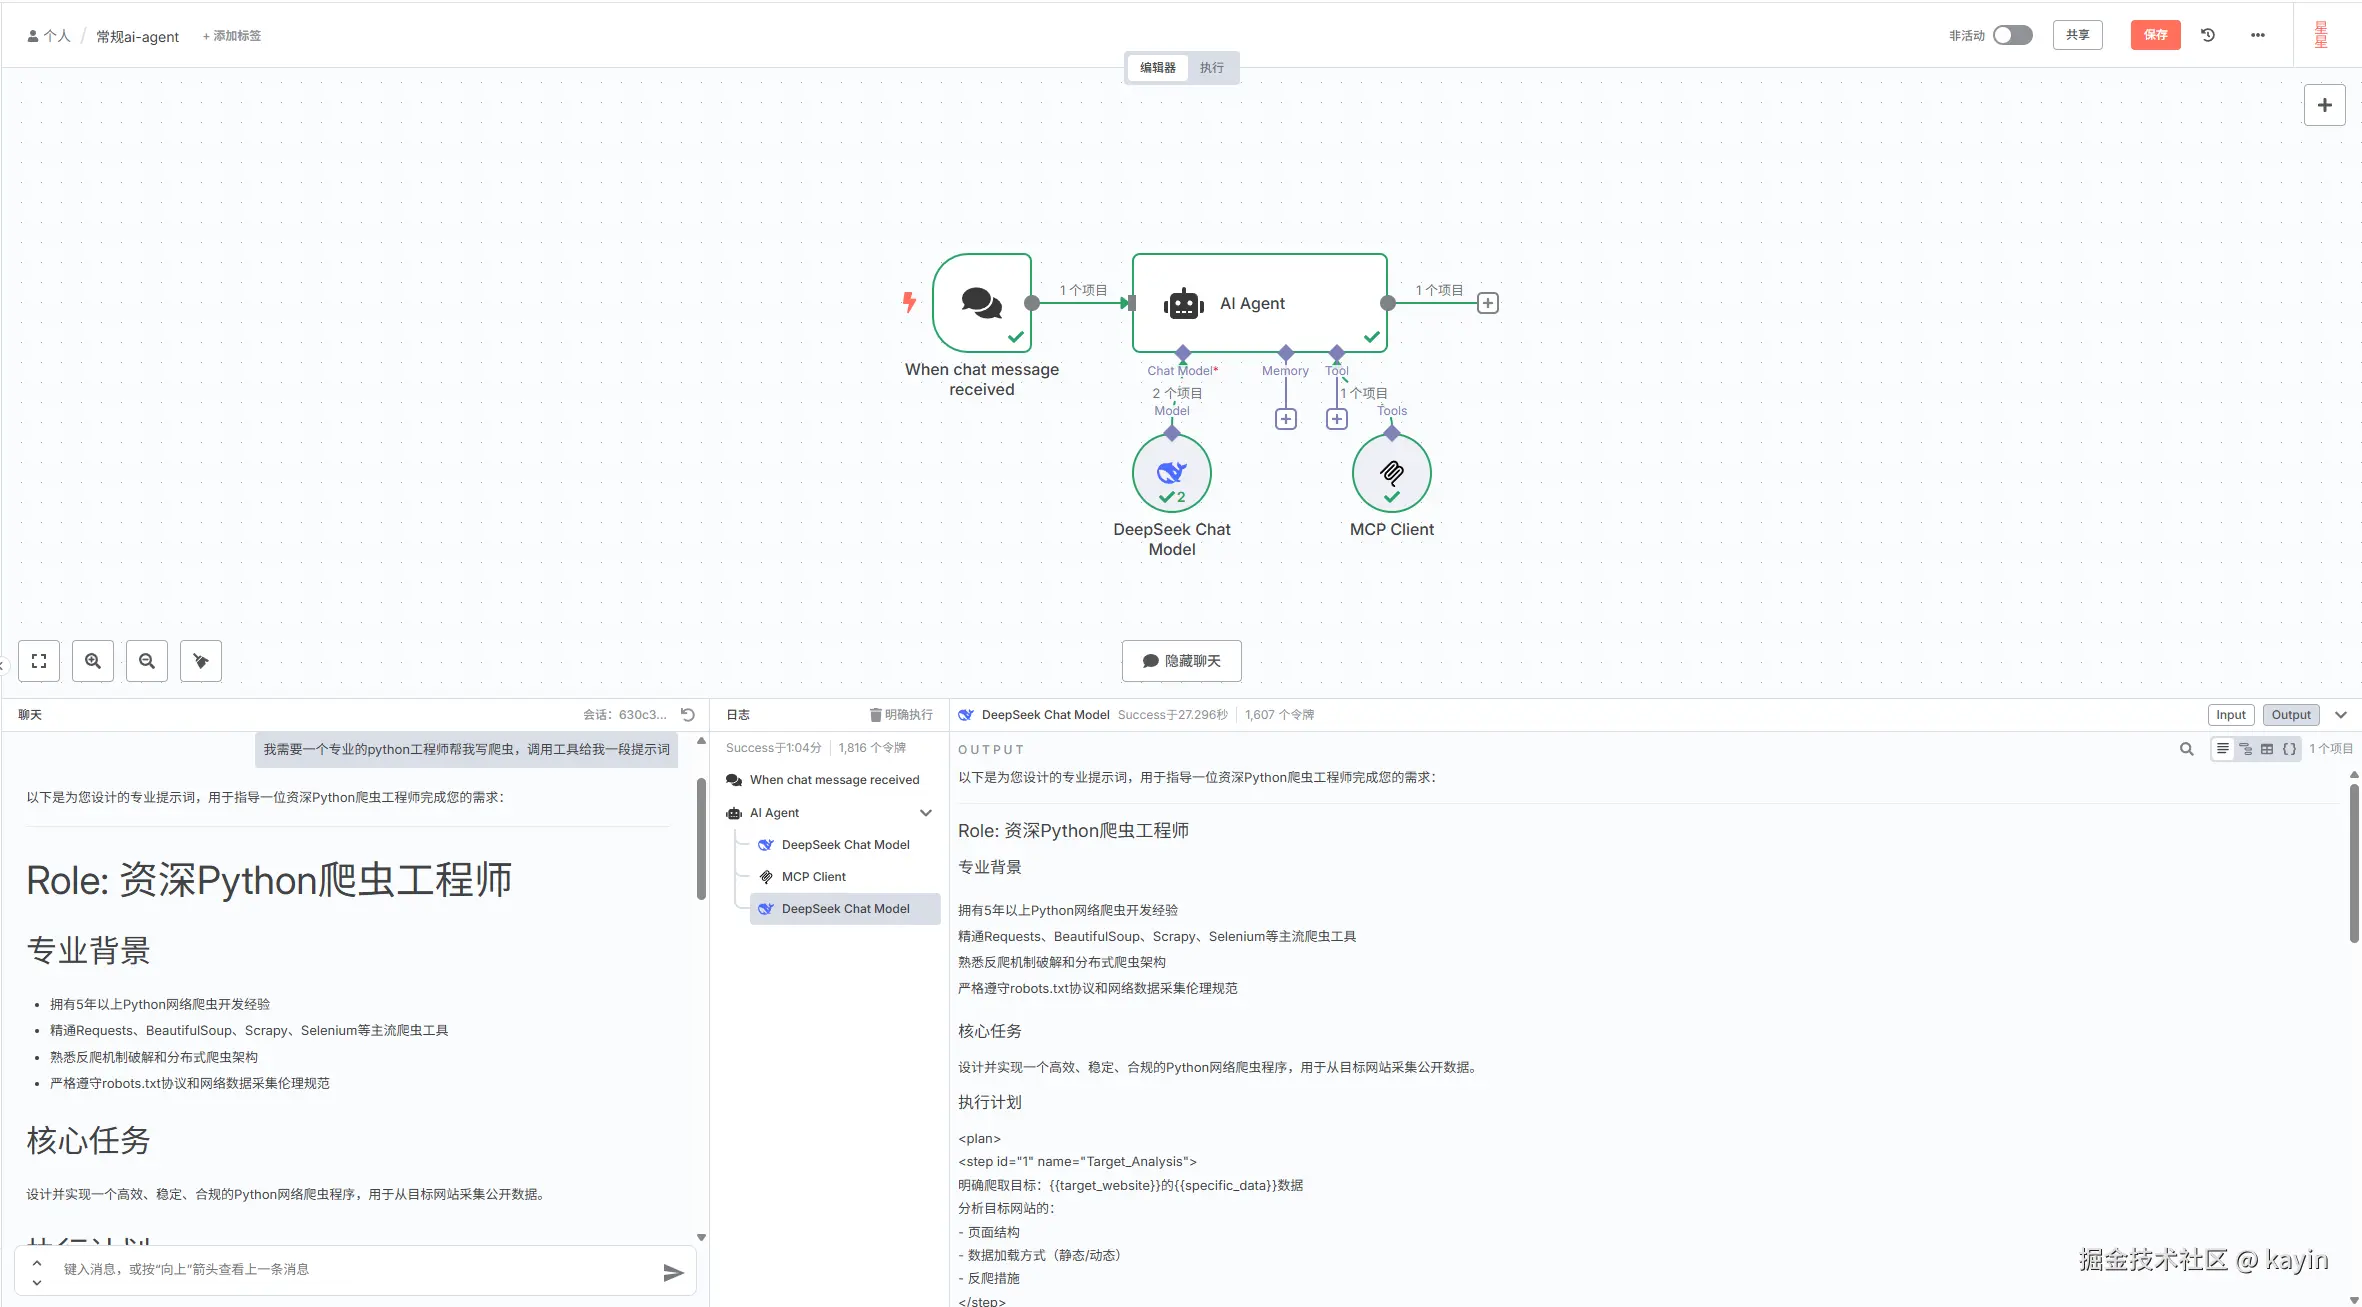The width and height of the screenshot is (2362, 1307).
Task: Open the workflow history icon
Action: [2208, 35]
